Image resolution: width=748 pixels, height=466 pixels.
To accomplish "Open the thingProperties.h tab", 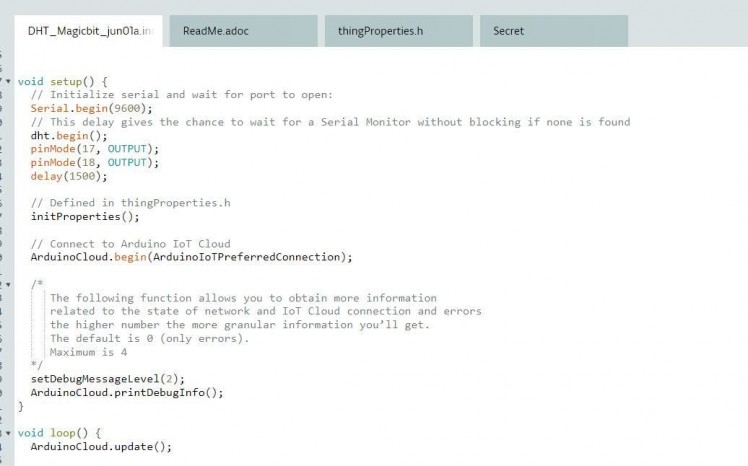I will coord(373,31).
